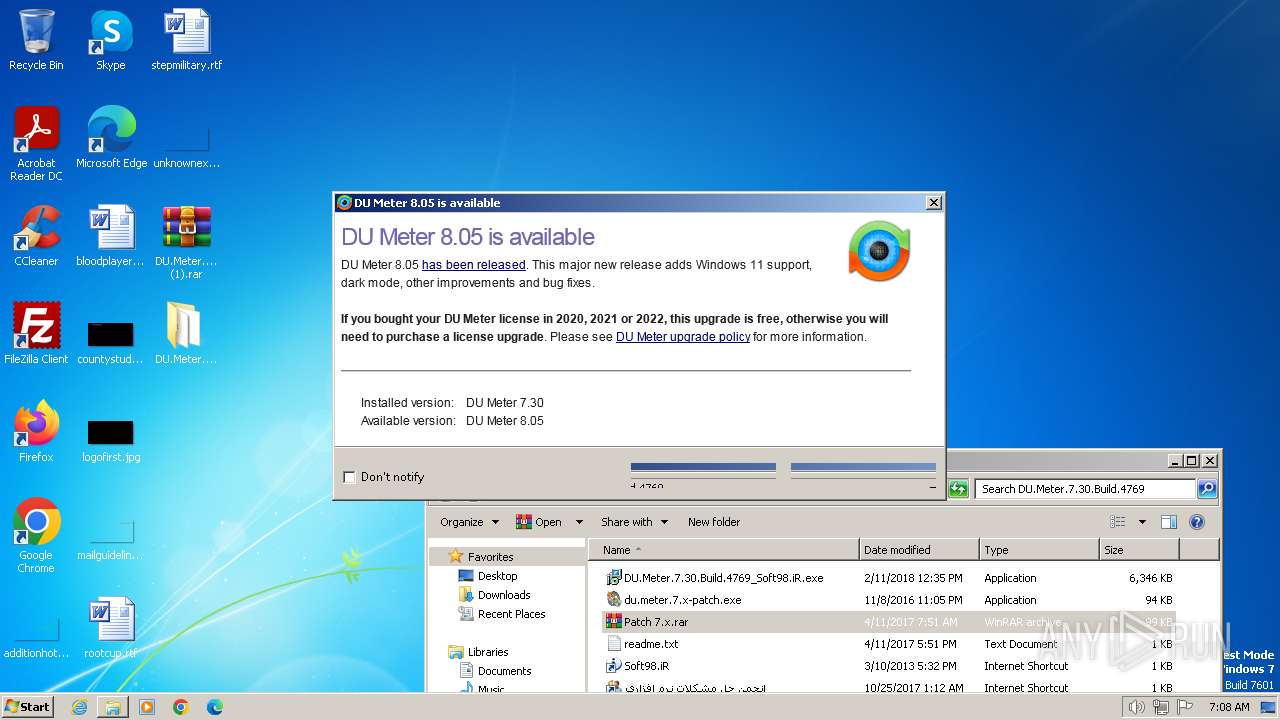Click the Start button
The width and height of the screenshot is (1280, 720).
[28, 707]
